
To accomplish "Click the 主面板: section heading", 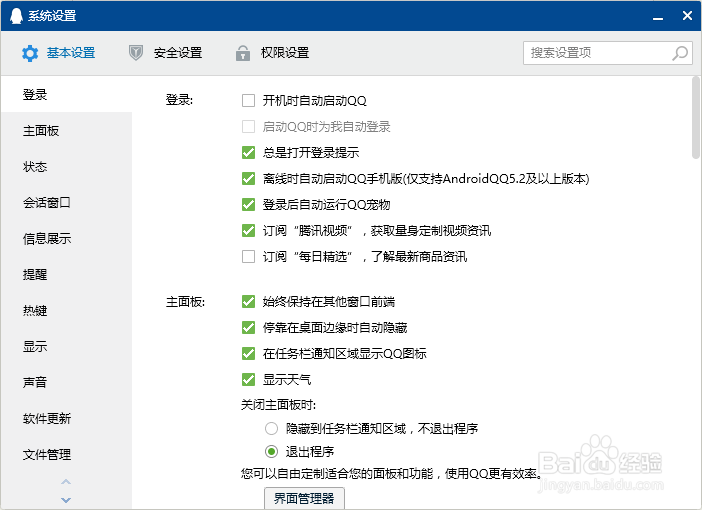I will pos(185,302).
